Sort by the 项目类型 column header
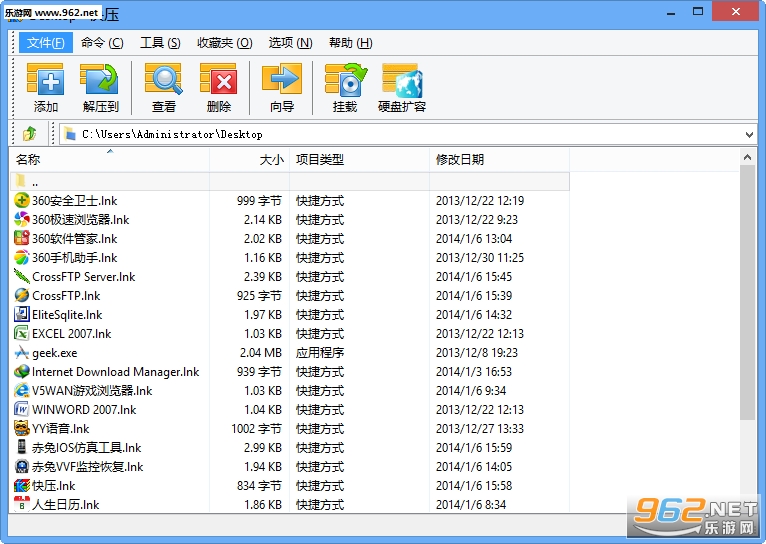Viewport: 766px width, 544px height. [360, 160]
